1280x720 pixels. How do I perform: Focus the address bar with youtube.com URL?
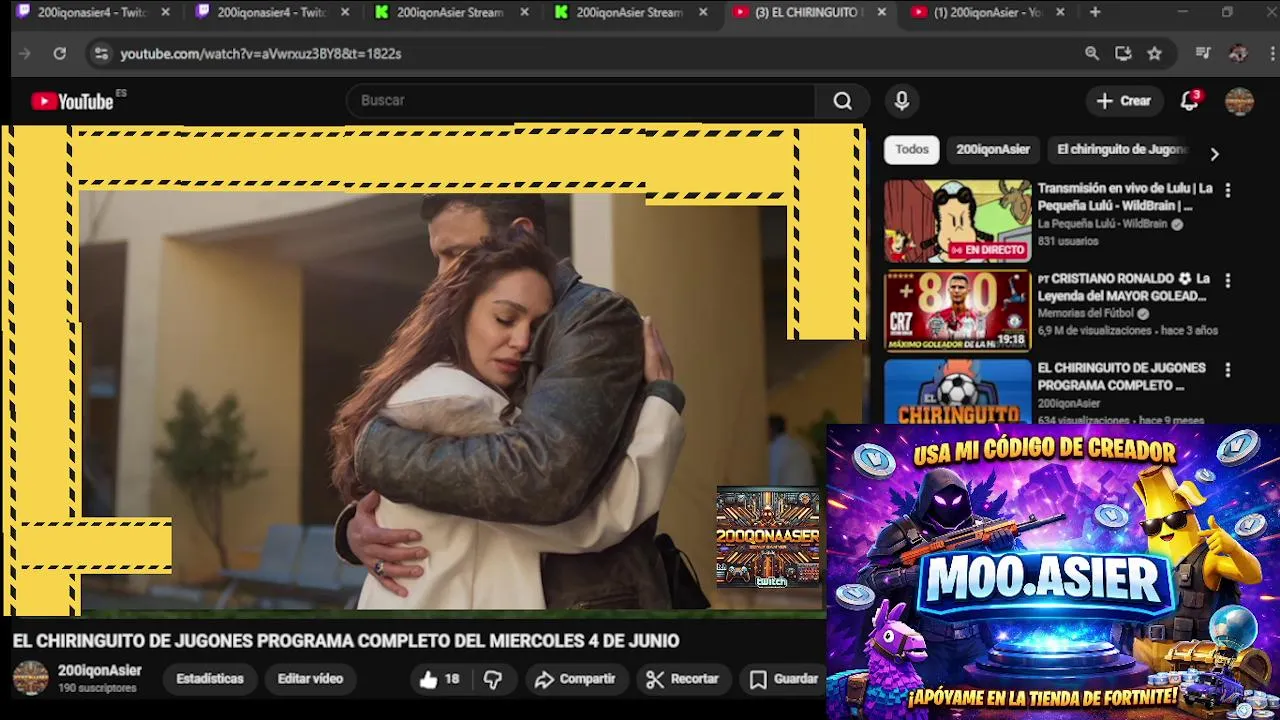point(590,54)
